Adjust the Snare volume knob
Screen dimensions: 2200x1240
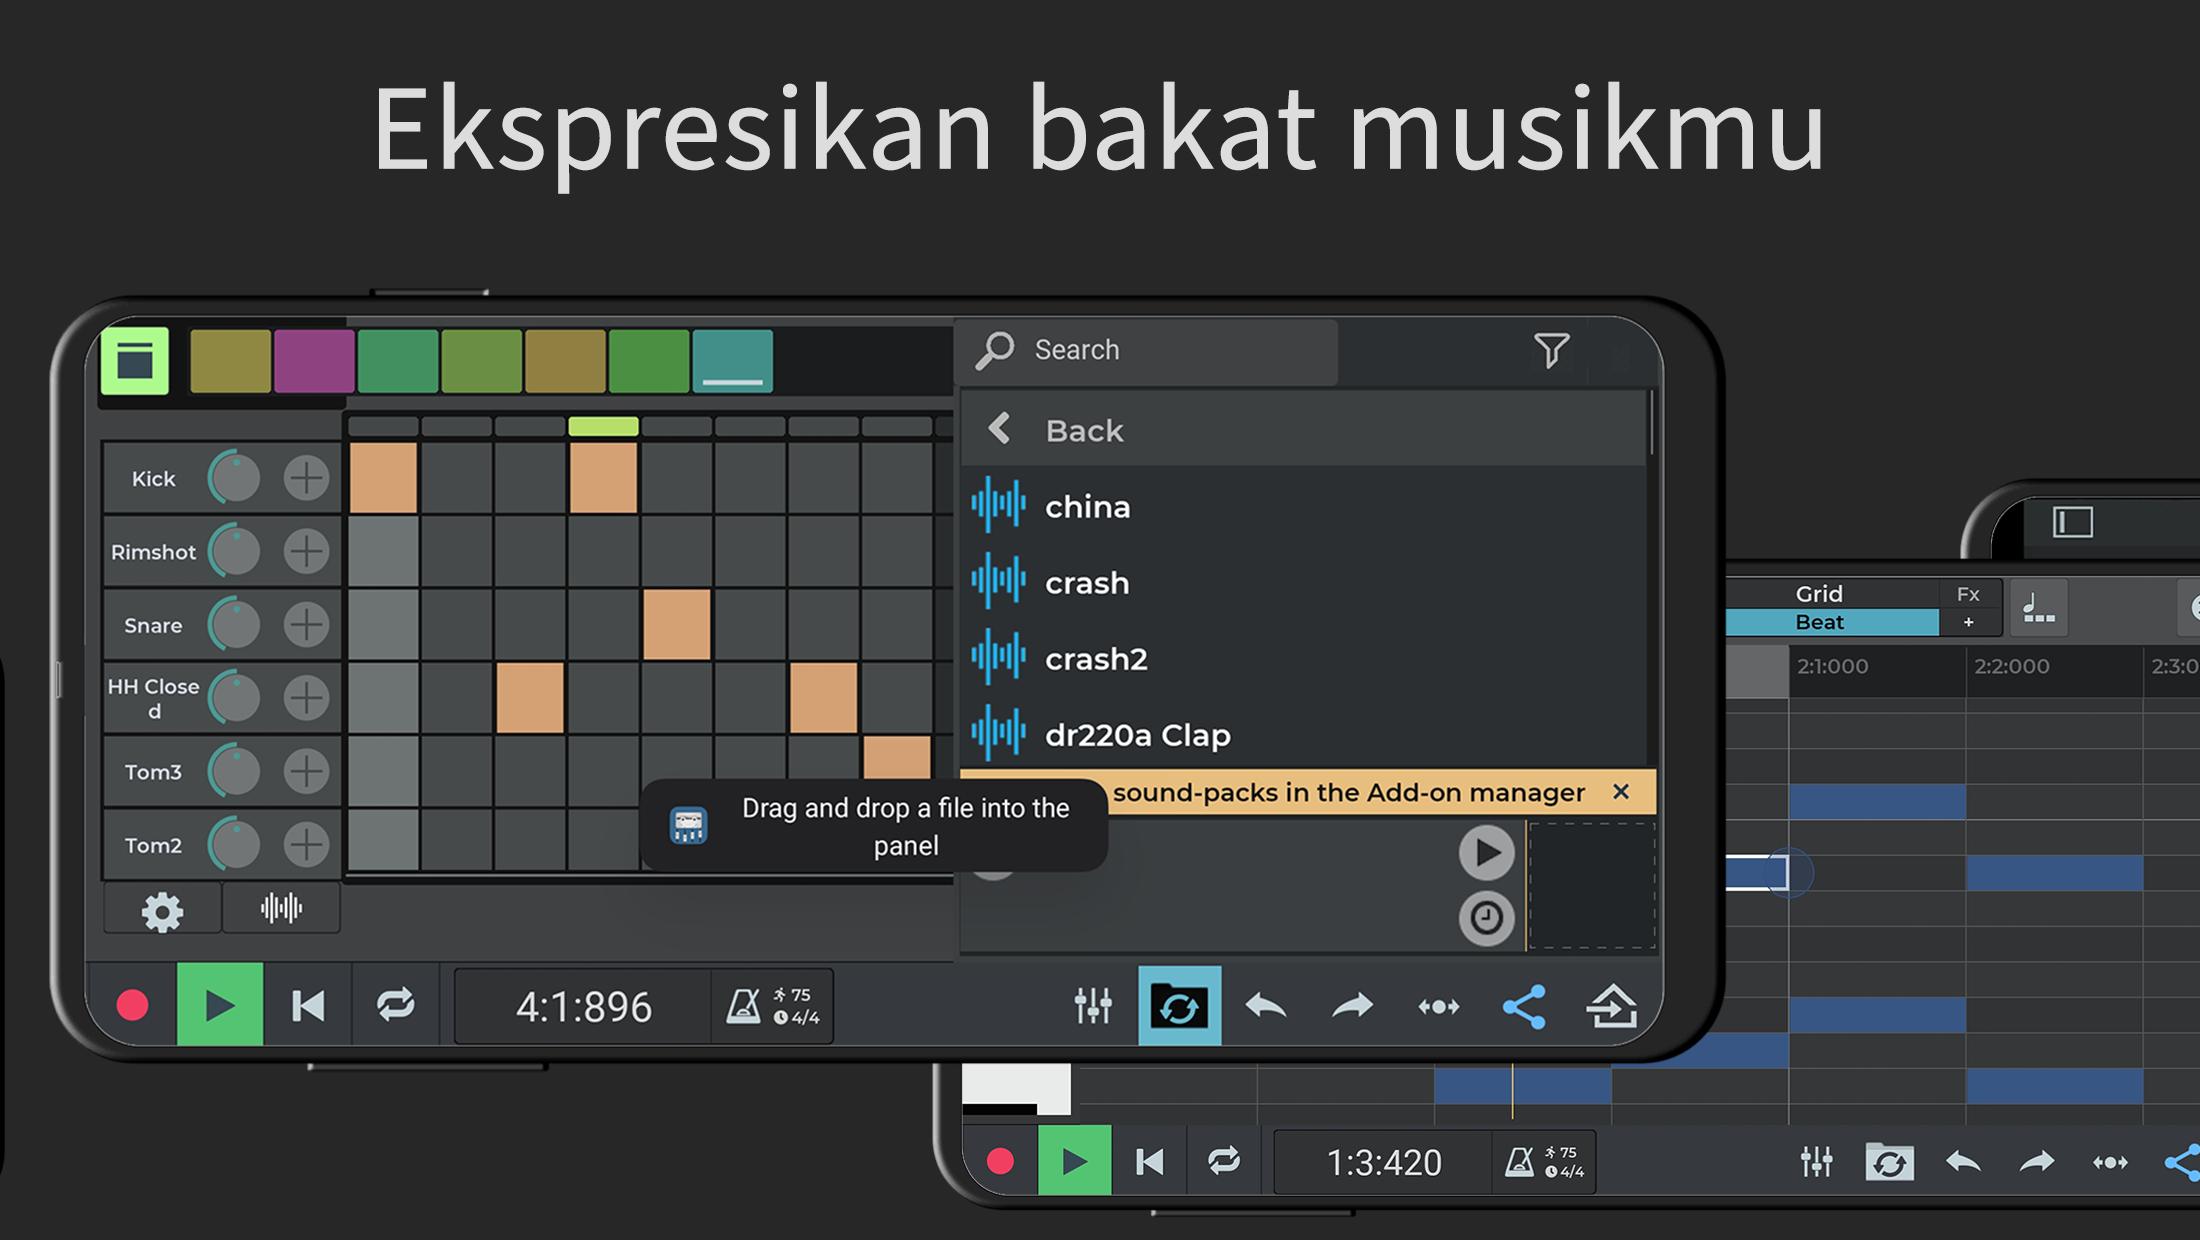(234, 625)
